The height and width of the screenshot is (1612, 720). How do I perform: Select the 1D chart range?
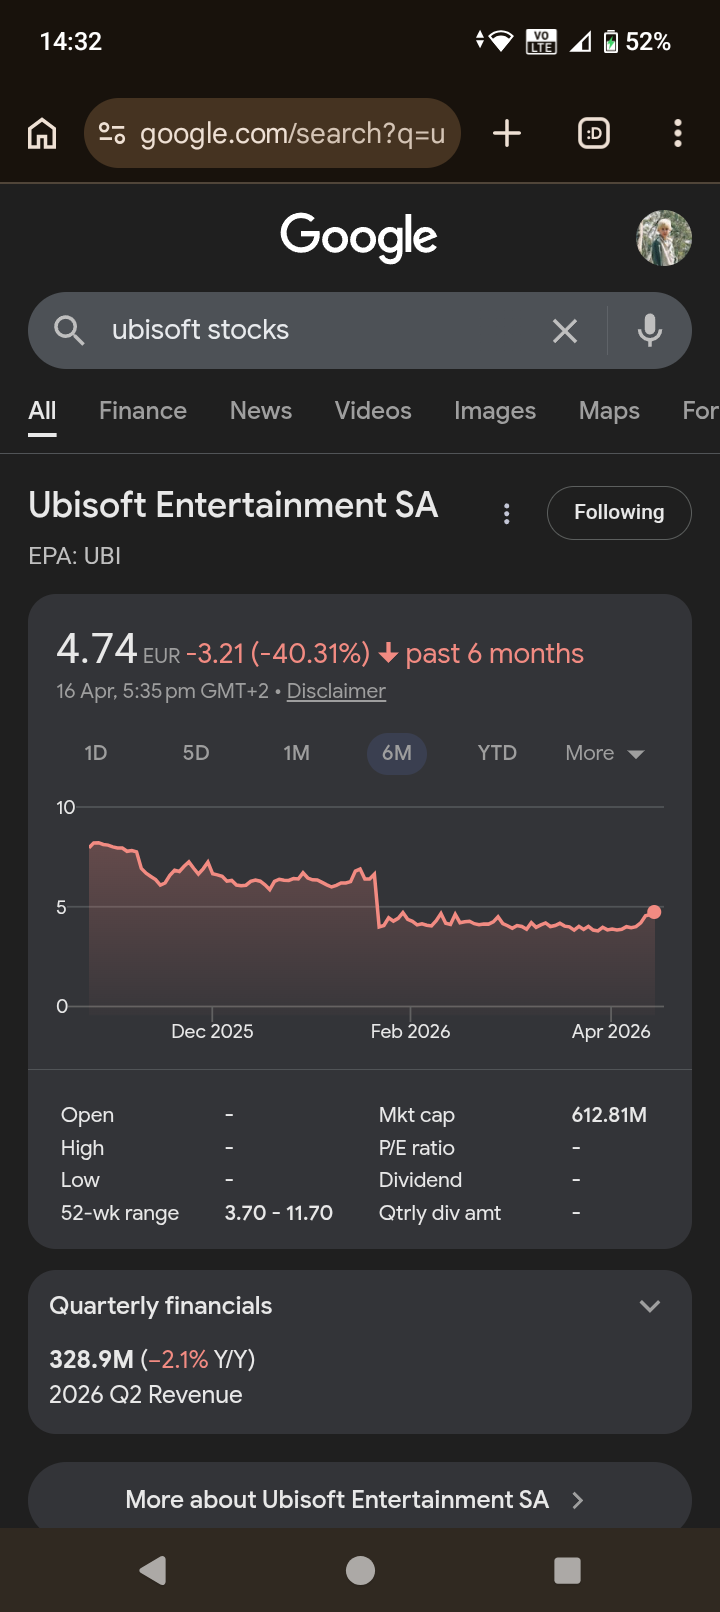pyautogui.click(x=96, y=753)
